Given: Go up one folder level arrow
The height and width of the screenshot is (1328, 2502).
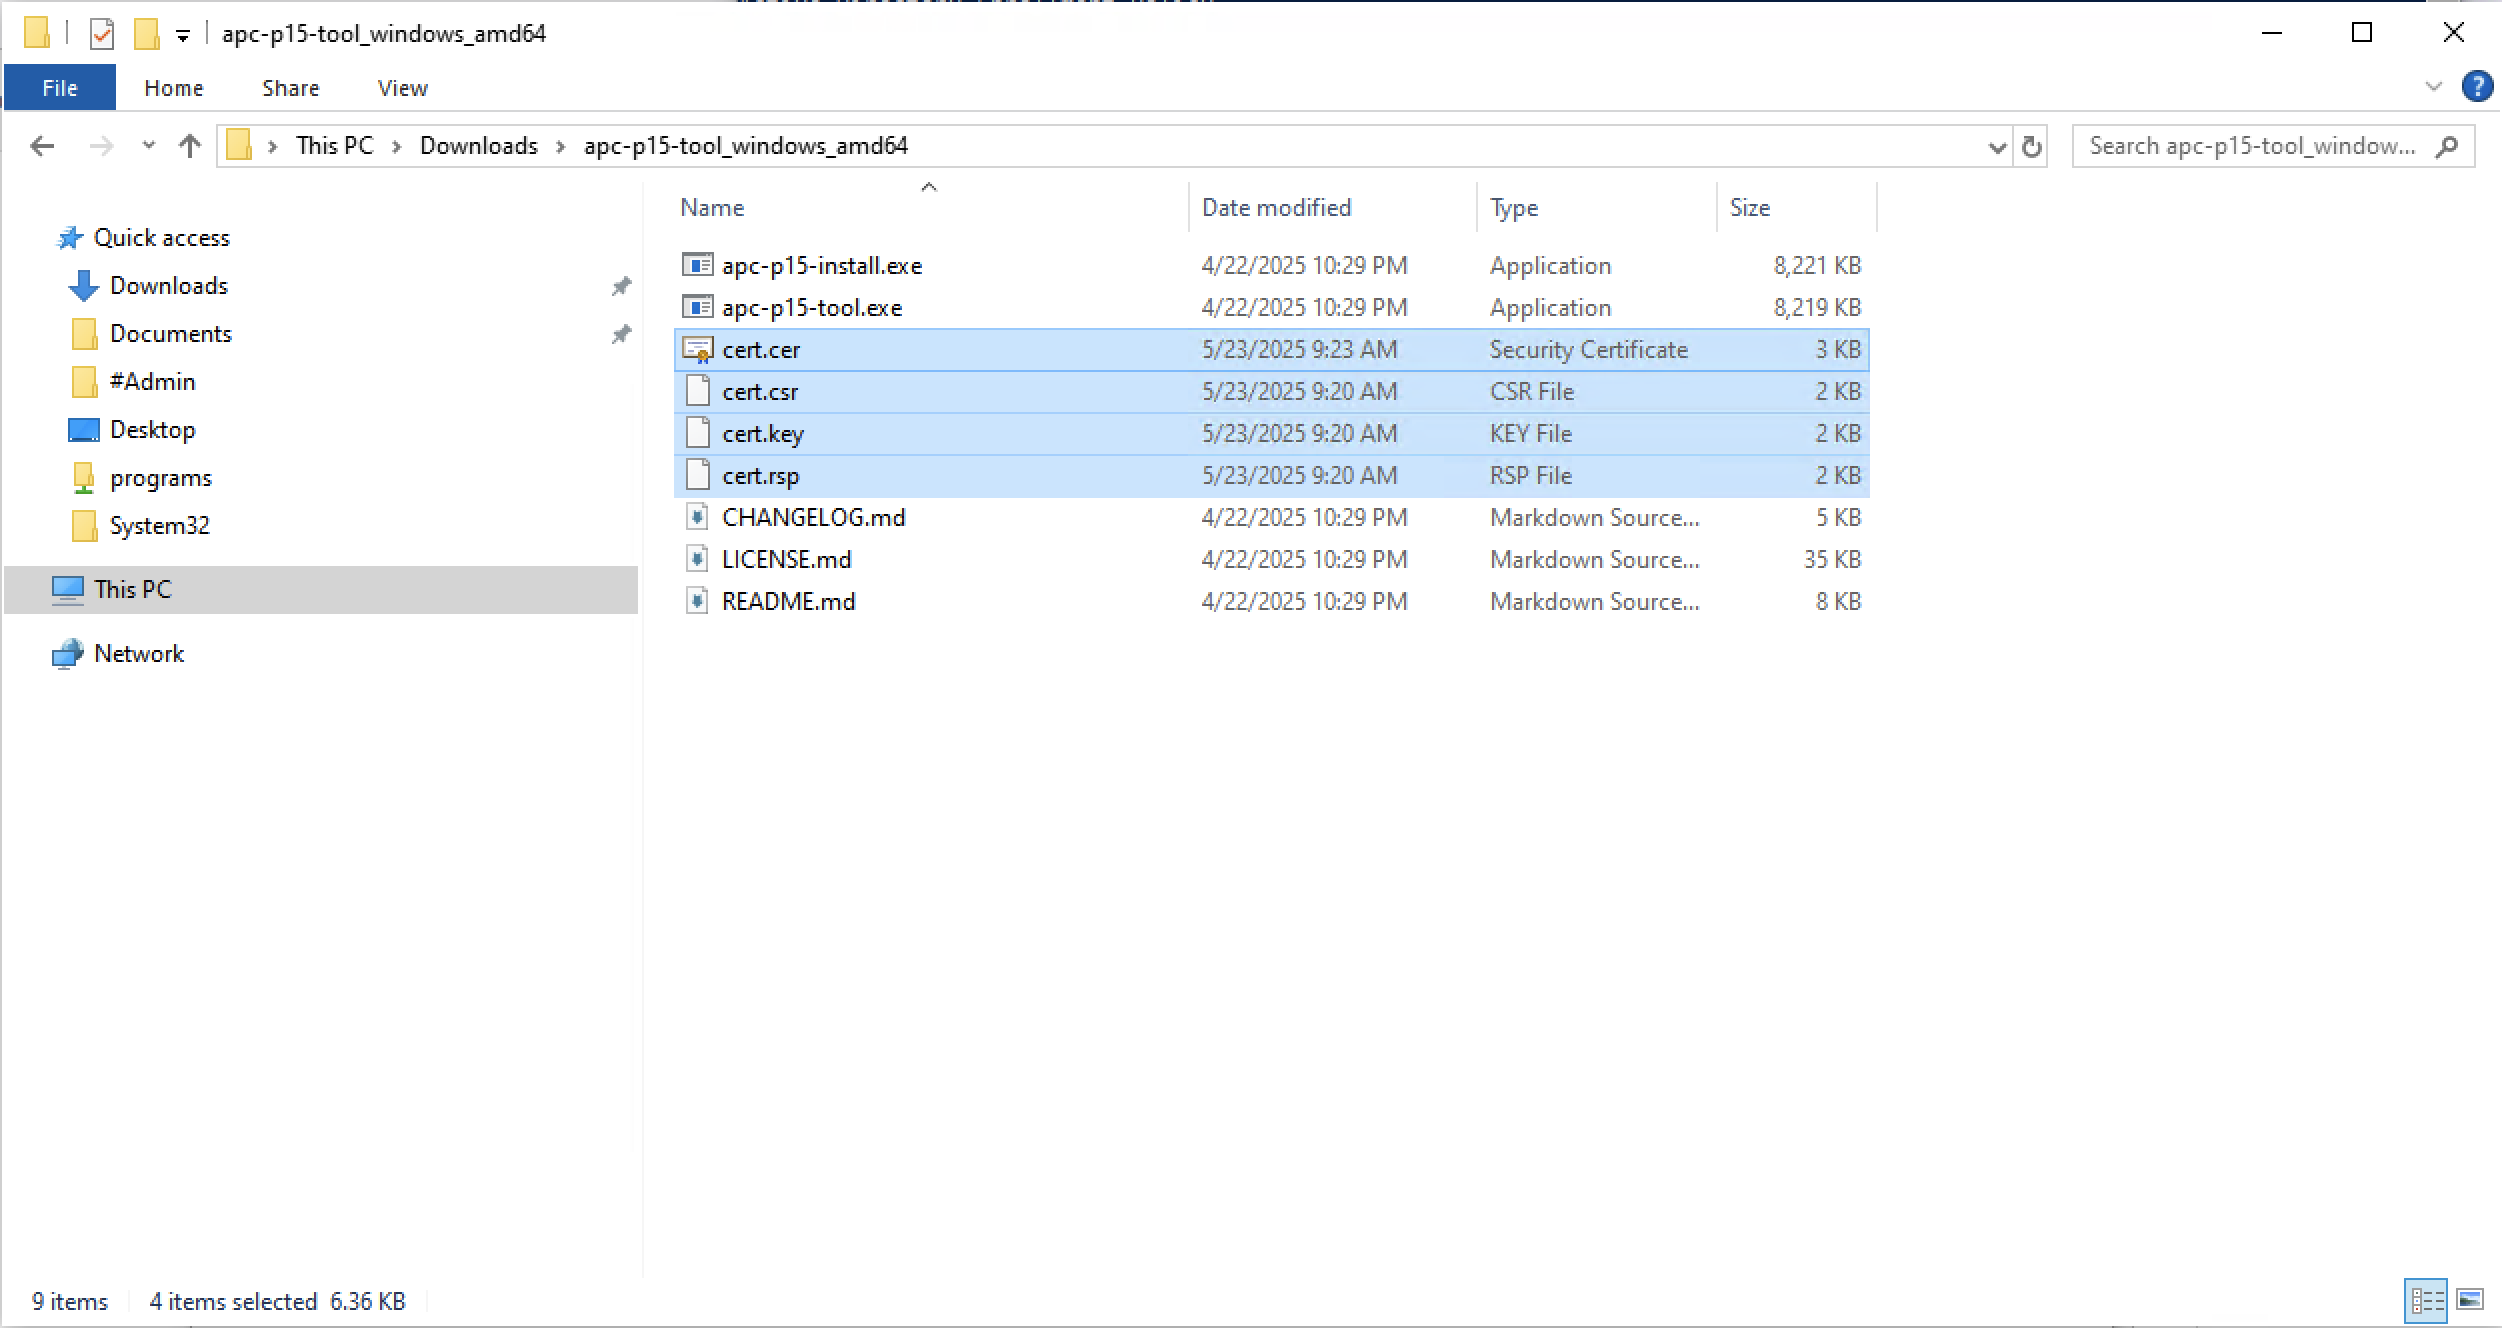Looking at the screenshot, I should 190,146.
